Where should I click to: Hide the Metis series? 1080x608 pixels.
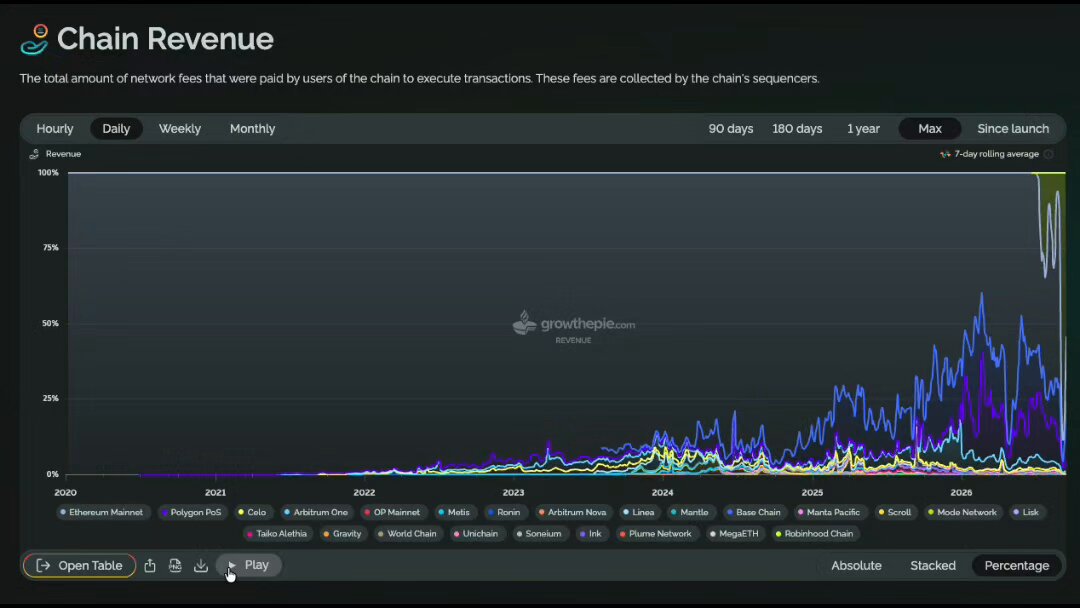[x=454, y=512]
